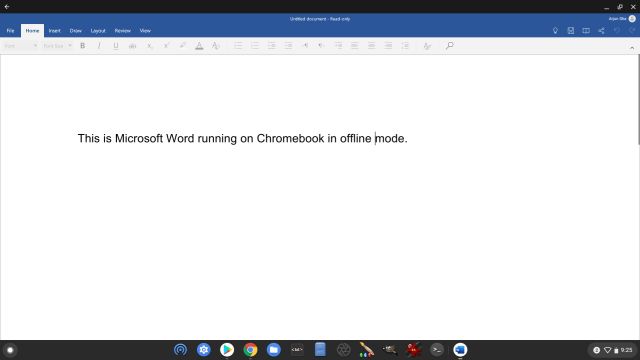640x360 pixels.
Task: Clear text formatting with the A icon
Action: point(216,46)
